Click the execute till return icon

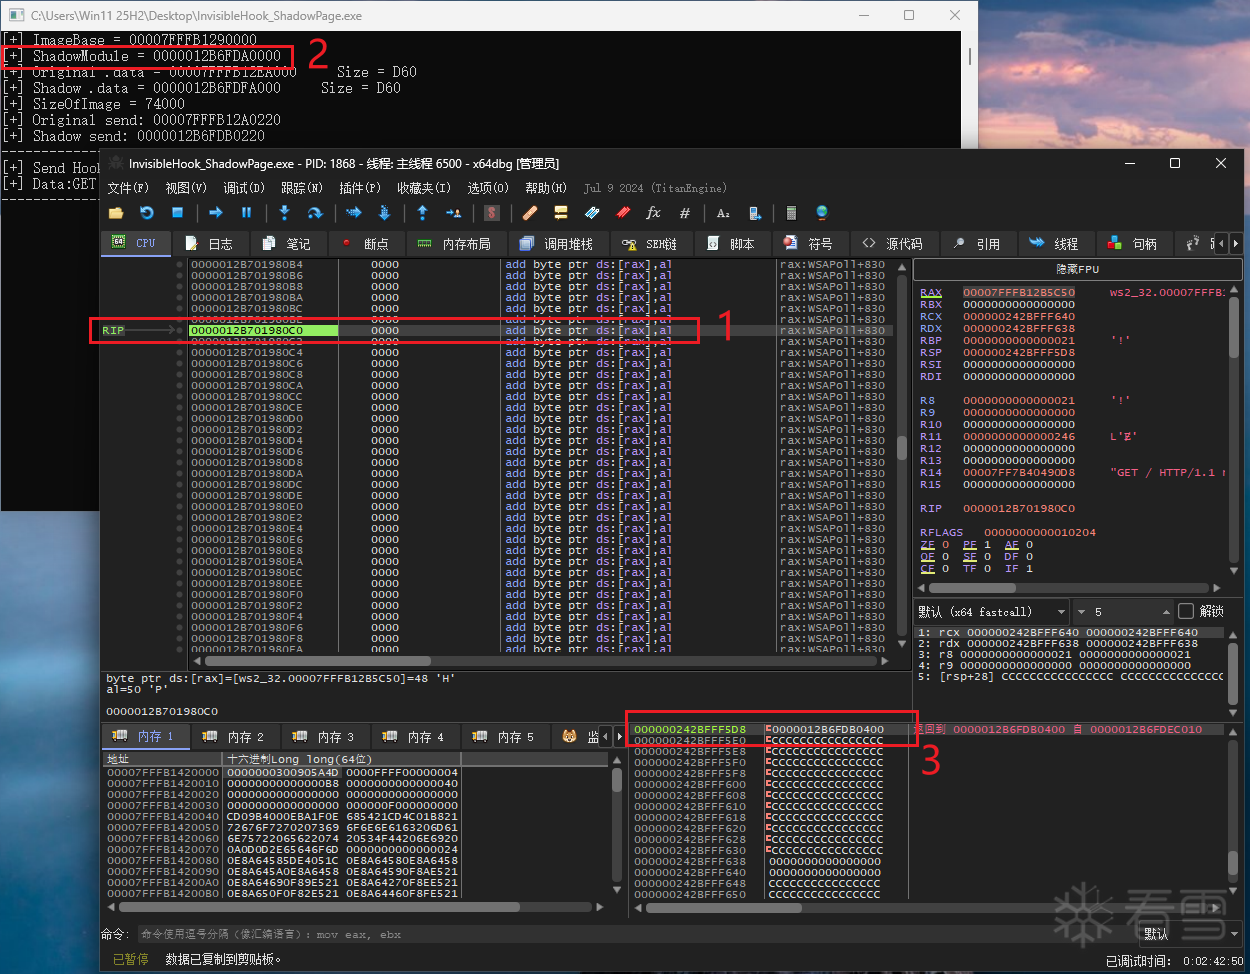(422, 213)
